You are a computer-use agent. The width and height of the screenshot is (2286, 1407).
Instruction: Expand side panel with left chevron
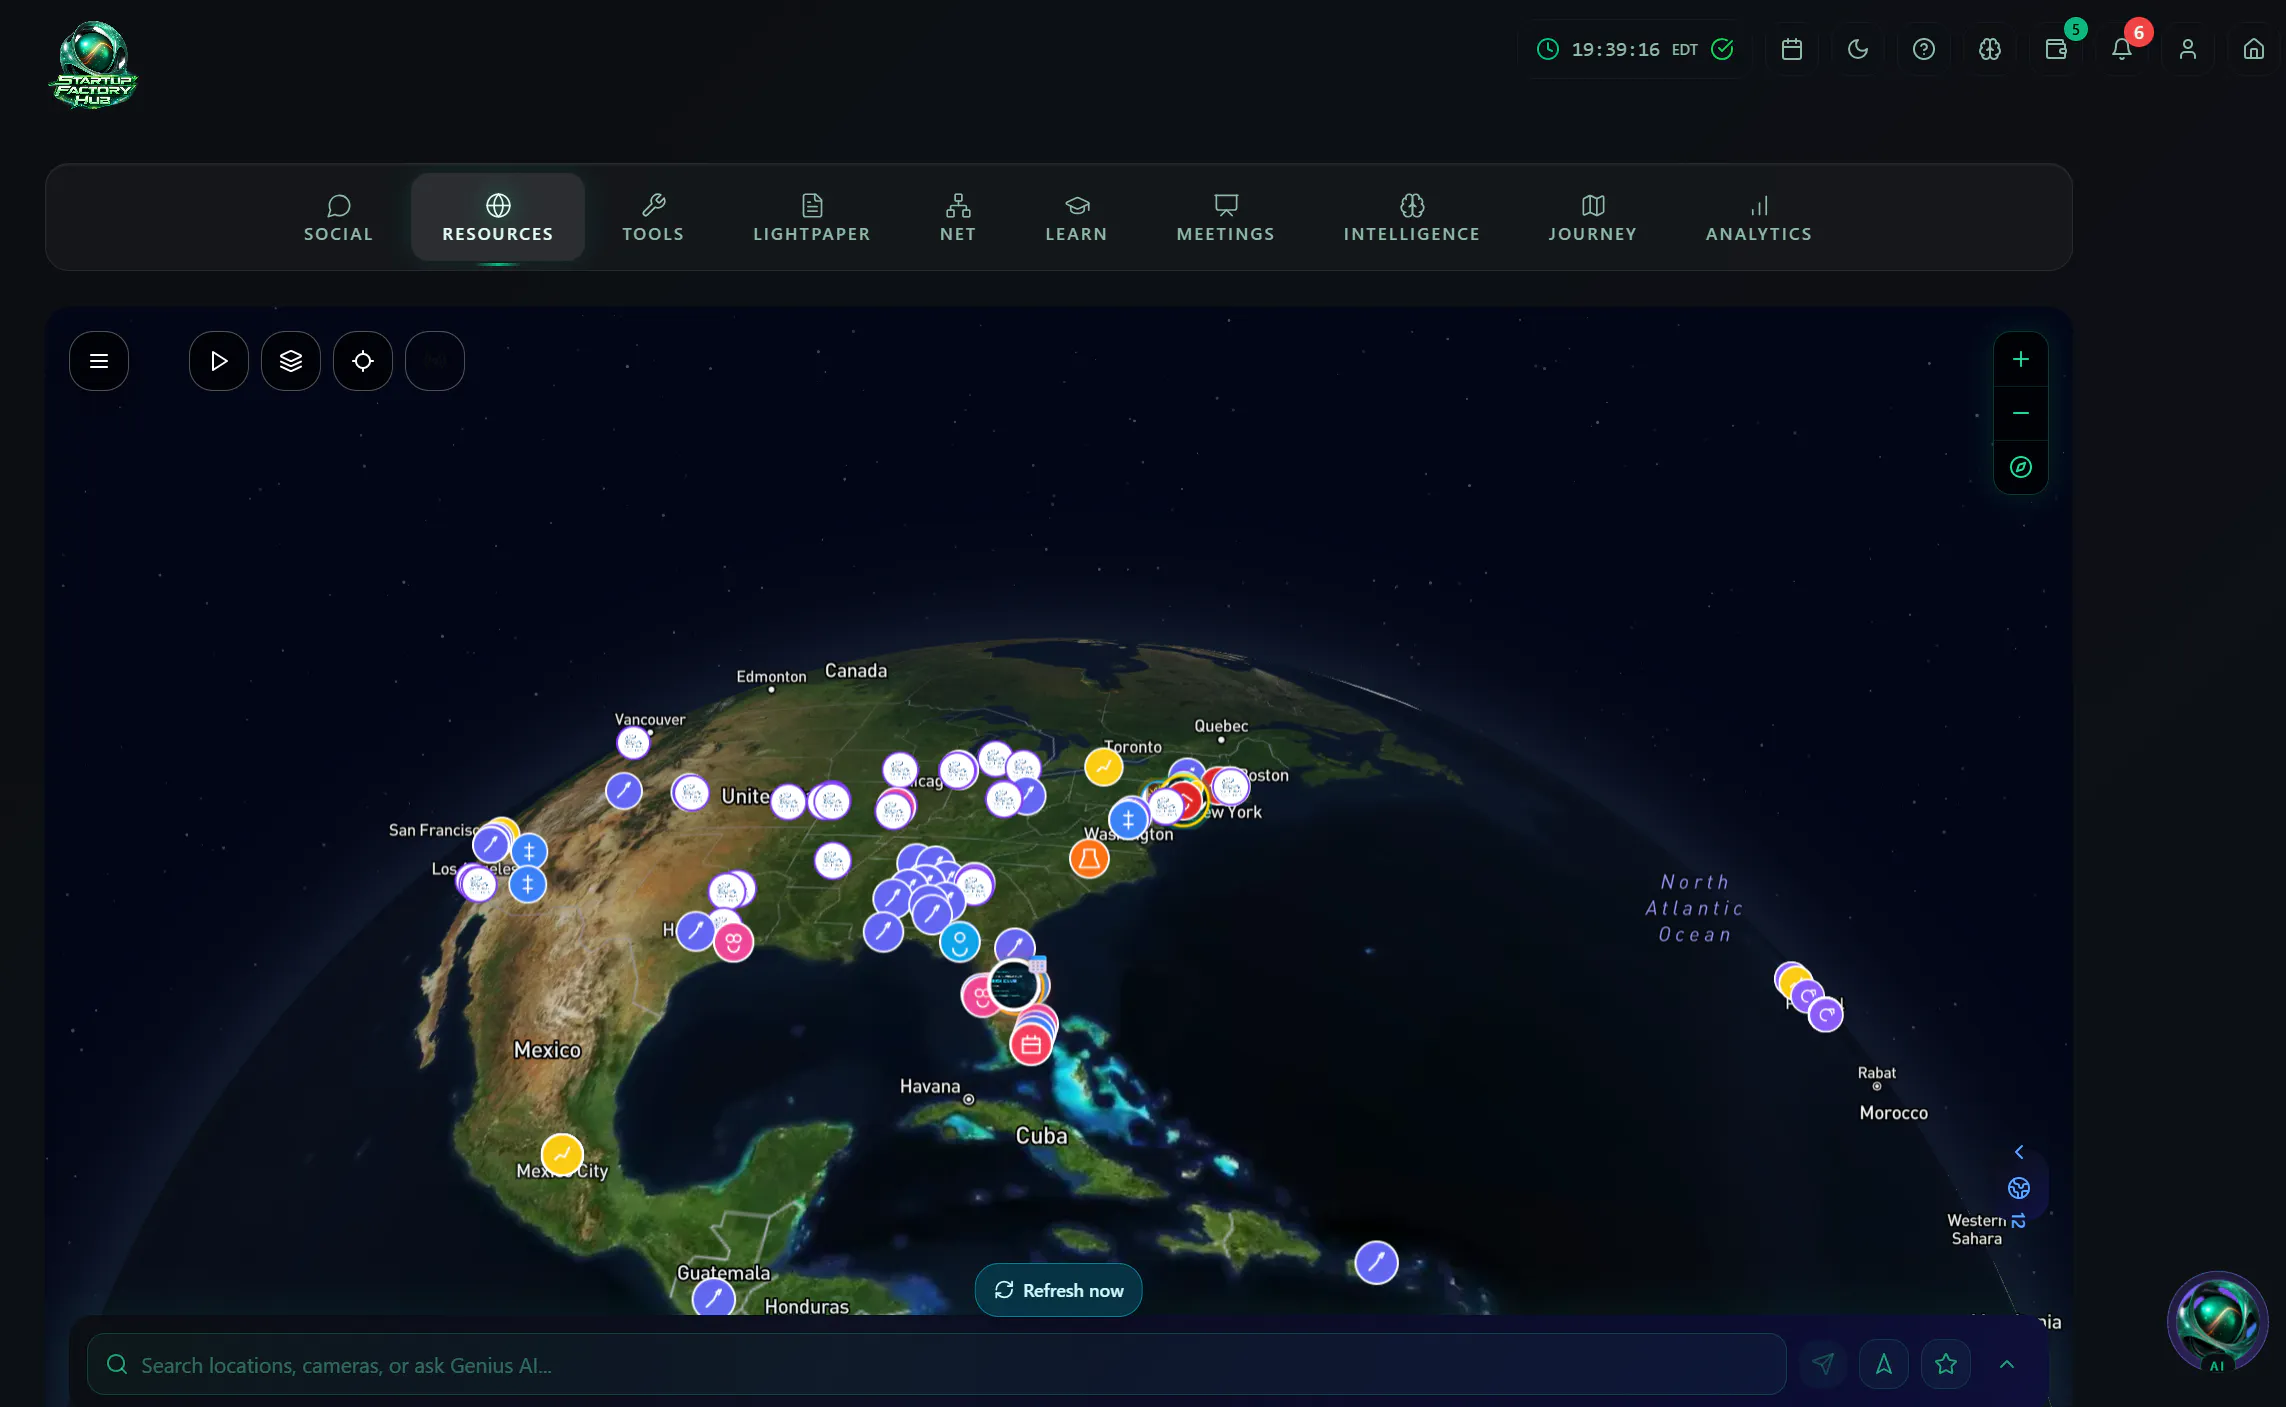[x=2019, y=1152]
